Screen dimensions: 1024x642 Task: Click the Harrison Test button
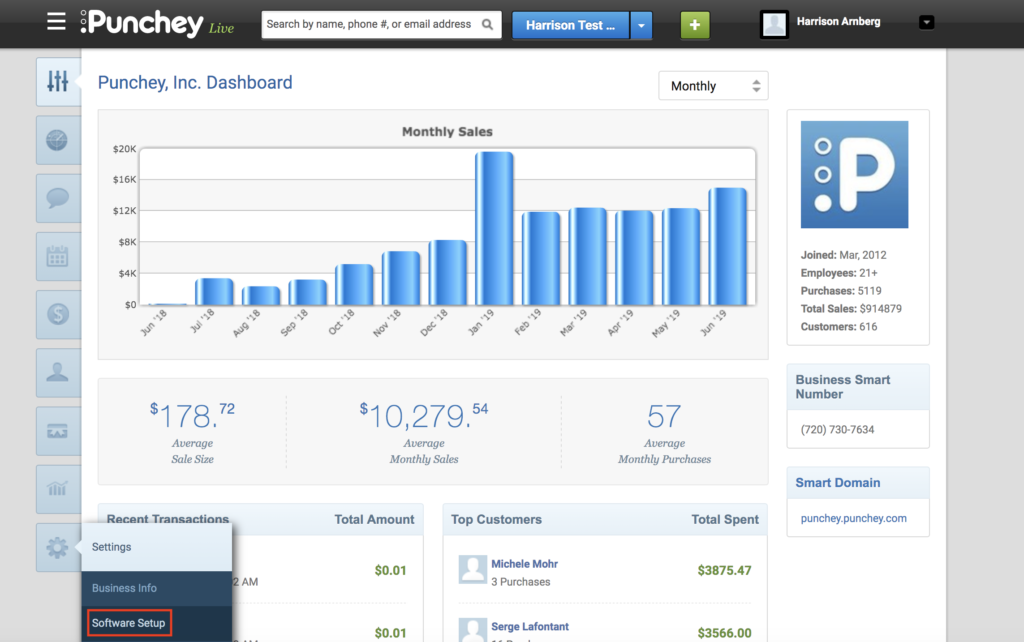[x=571, y=25]
